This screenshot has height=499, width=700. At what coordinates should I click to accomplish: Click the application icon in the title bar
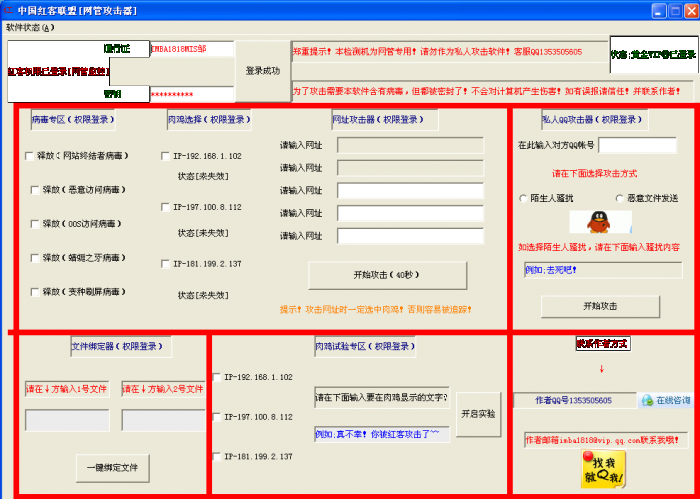pyautogui.click(x=7, y=10)
